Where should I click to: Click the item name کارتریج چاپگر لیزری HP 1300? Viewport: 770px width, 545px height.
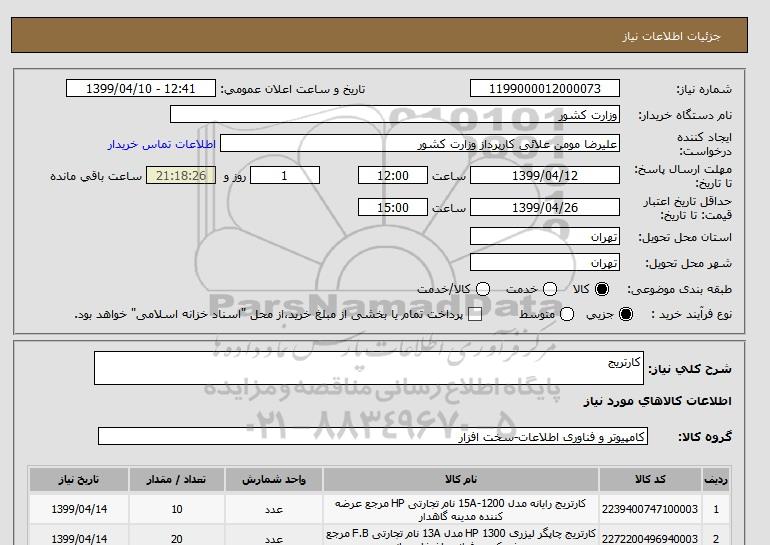click(461, 536)
